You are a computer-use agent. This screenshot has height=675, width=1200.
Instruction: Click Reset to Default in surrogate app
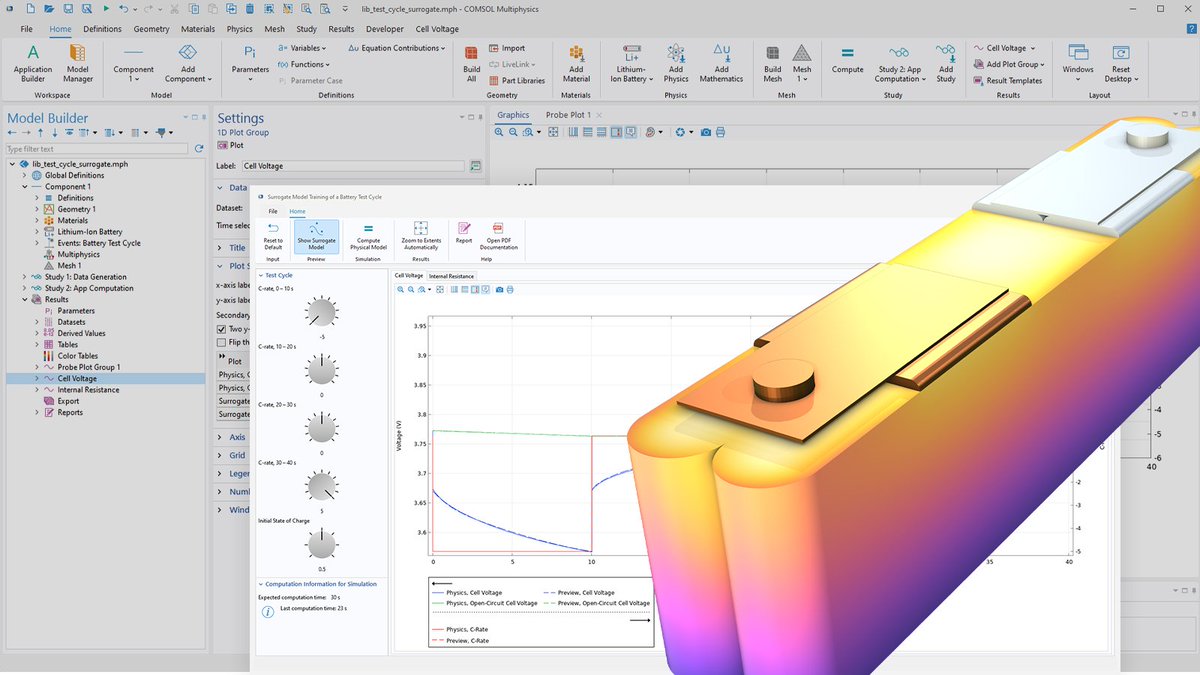pos(273,236)
